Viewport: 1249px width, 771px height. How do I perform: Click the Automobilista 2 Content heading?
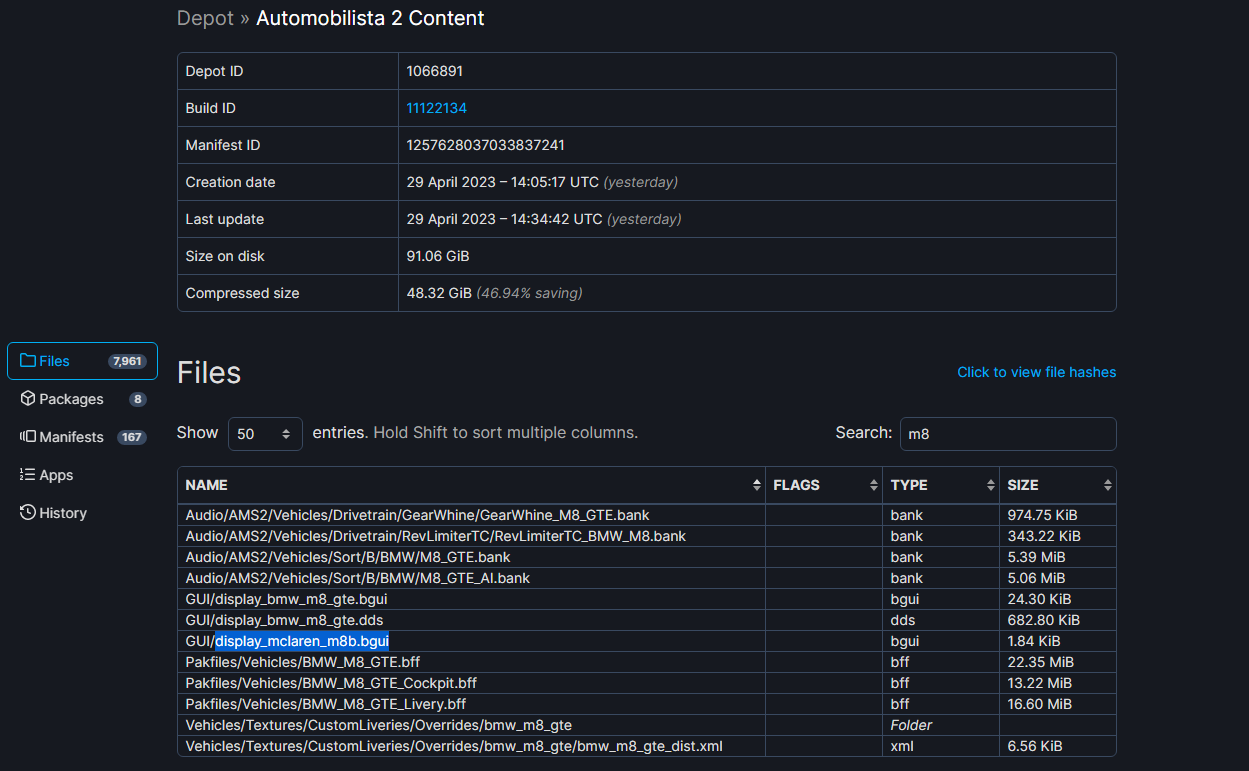coord(370,18)
